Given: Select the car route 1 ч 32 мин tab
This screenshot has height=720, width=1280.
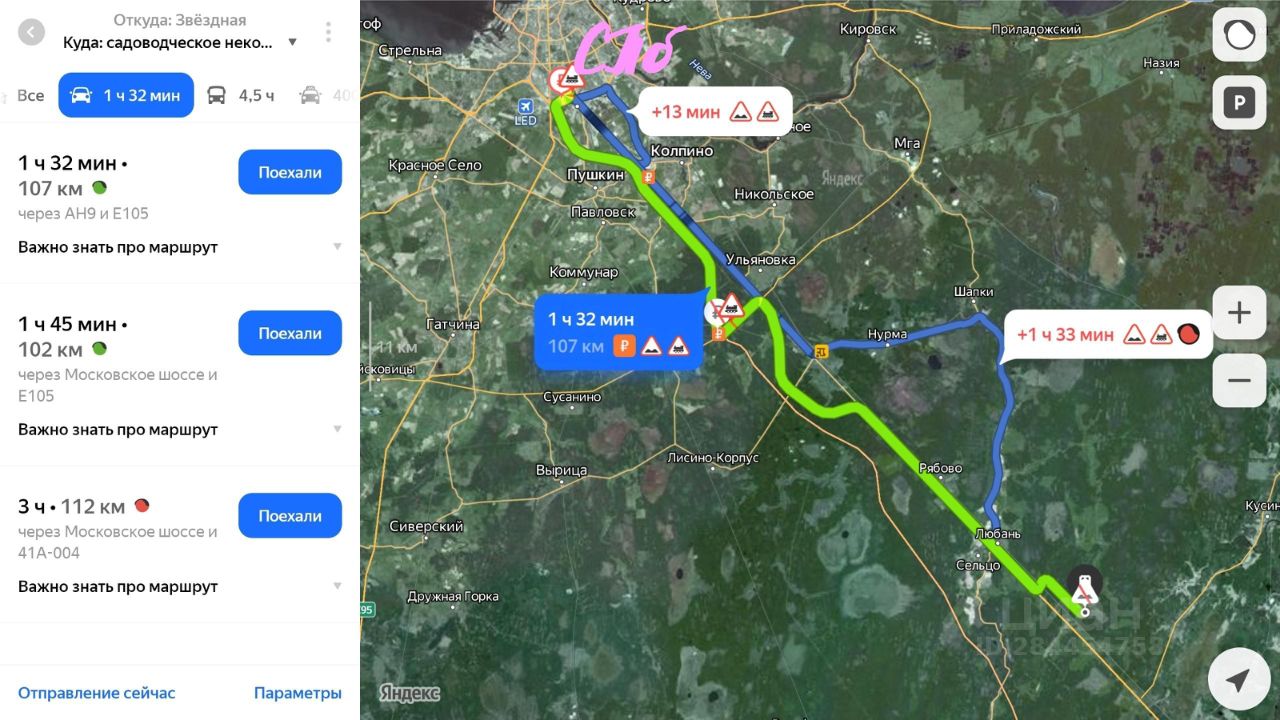Looking at the screenshot, I should (126, 95).
